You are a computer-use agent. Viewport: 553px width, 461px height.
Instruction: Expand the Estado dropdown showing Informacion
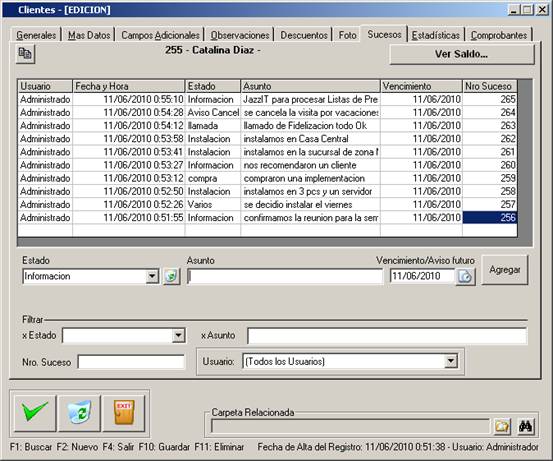(x=152, y=276)
